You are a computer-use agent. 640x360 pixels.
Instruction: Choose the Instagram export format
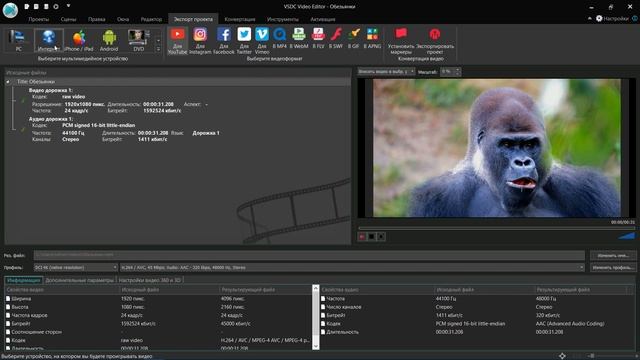click(200, 41)
